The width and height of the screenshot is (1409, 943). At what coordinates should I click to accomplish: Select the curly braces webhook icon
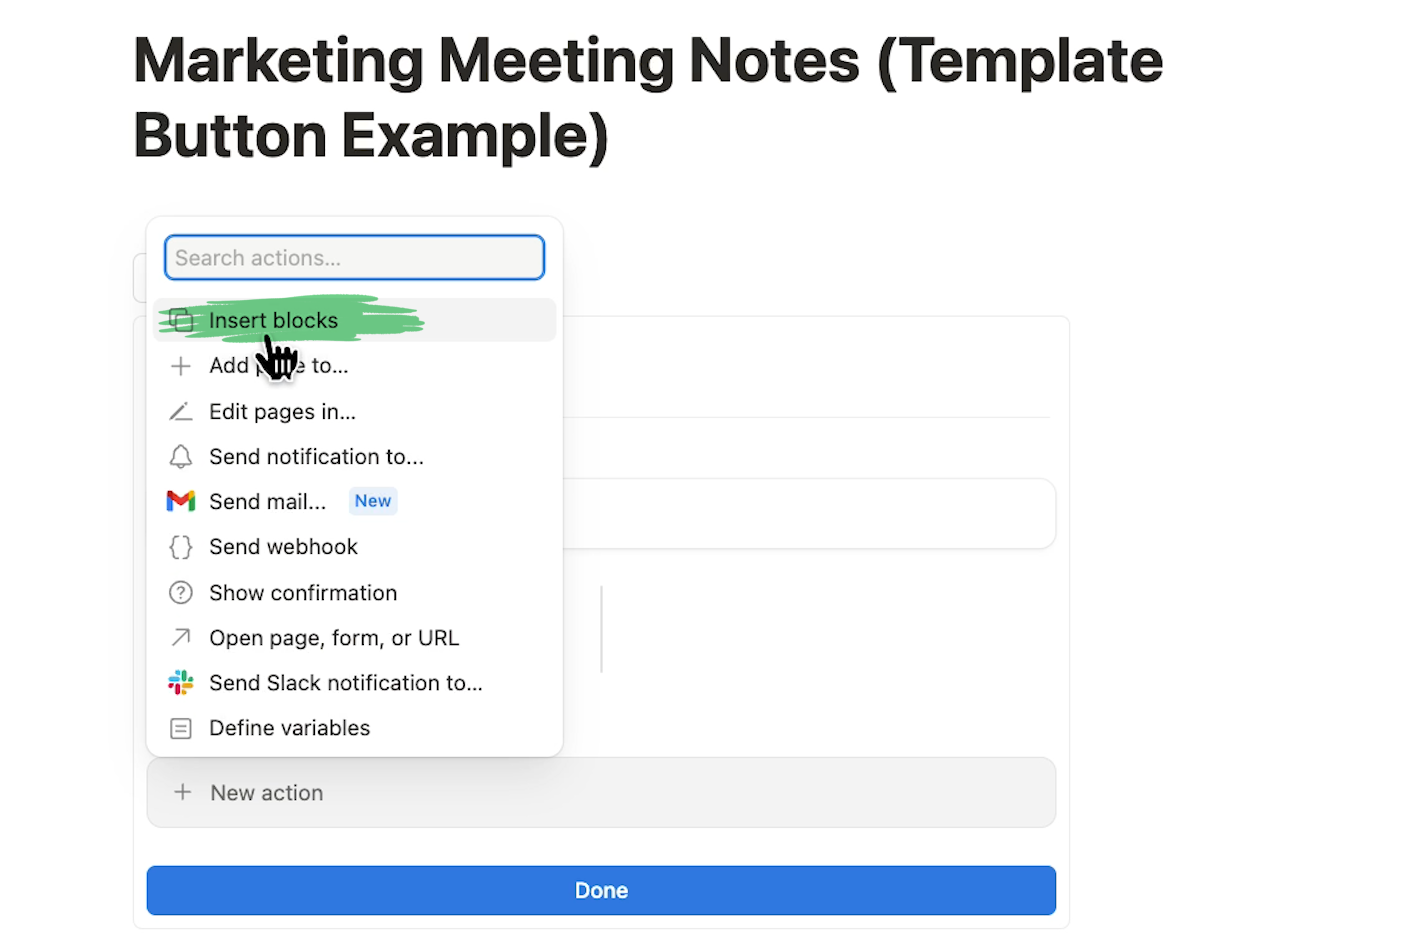[181, 547]
